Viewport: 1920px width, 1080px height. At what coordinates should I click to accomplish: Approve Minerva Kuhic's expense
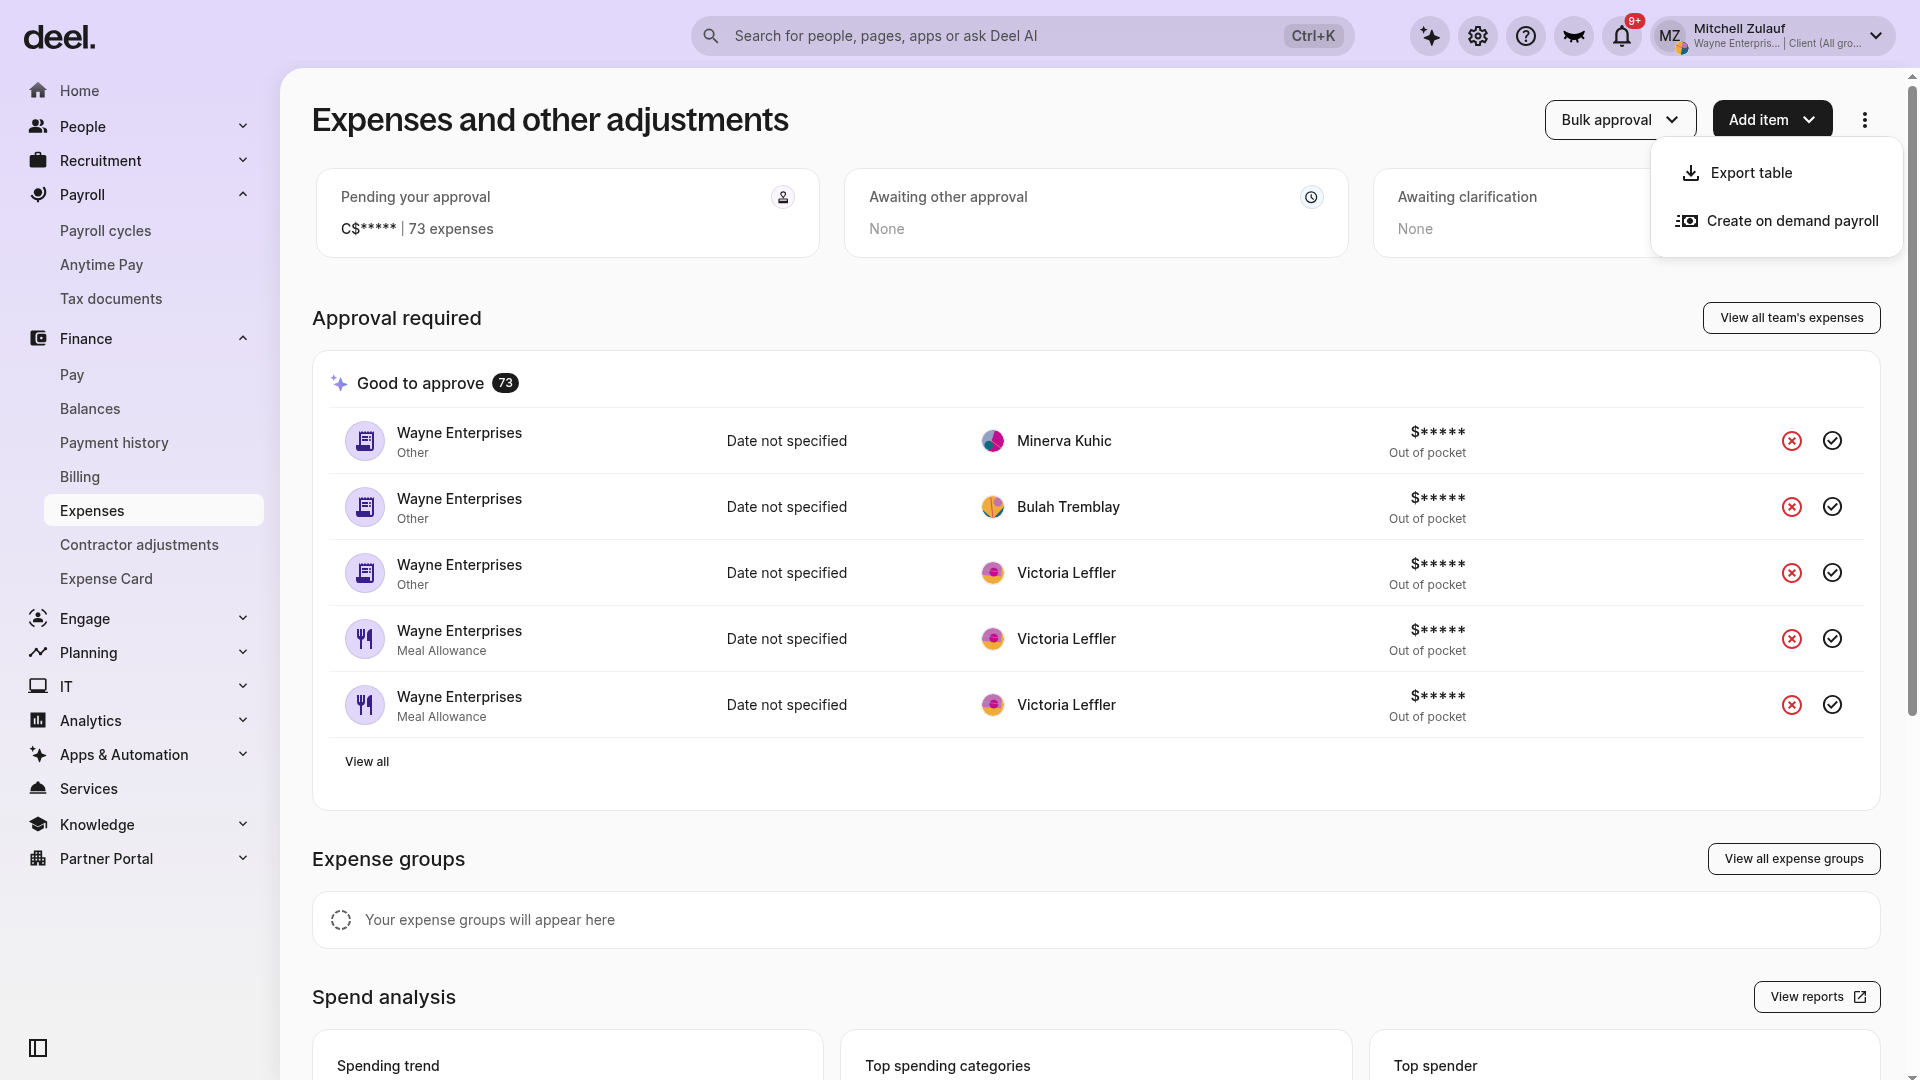[x=1832, y=441]
